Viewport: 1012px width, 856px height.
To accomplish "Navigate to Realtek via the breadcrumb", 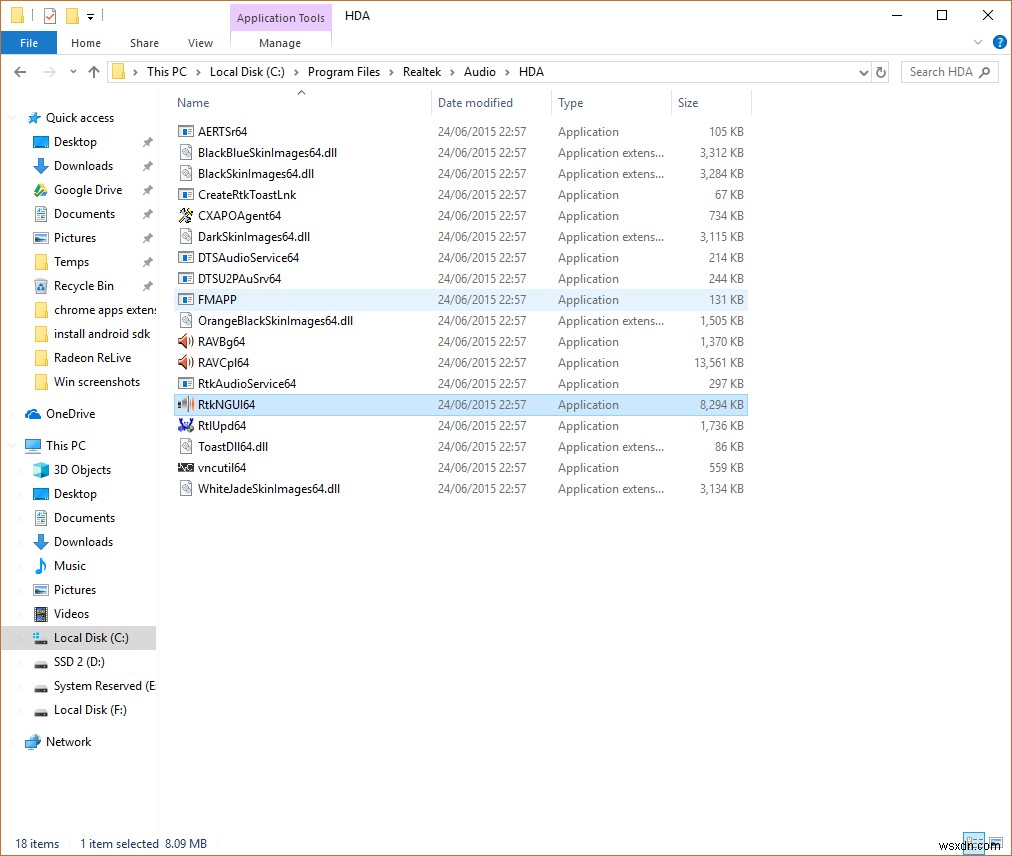I will (422, 71).
